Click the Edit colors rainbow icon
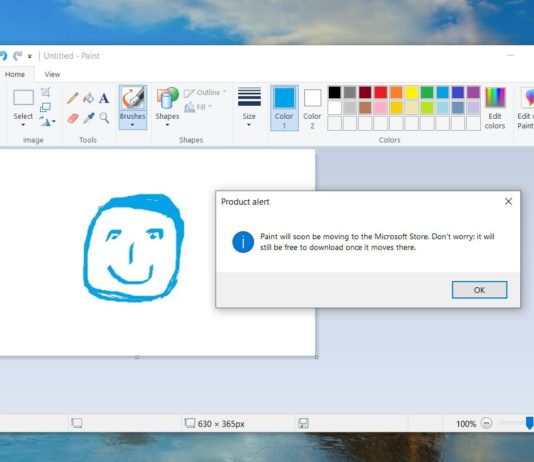 click(495, 98)
